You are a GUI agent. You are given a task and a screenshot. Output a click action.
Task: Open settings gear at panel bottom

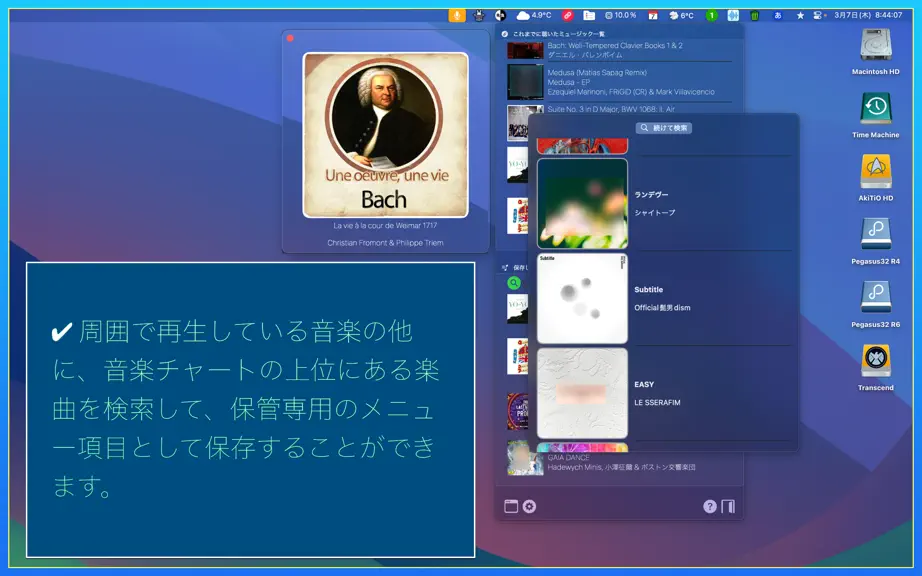(529, 507)
